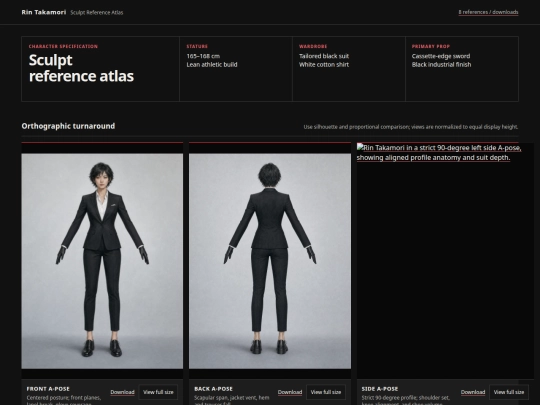Screen dimensions: 540x405
Task: Select the 'Black industrial finish' text
Action: (x=441, y=64)
